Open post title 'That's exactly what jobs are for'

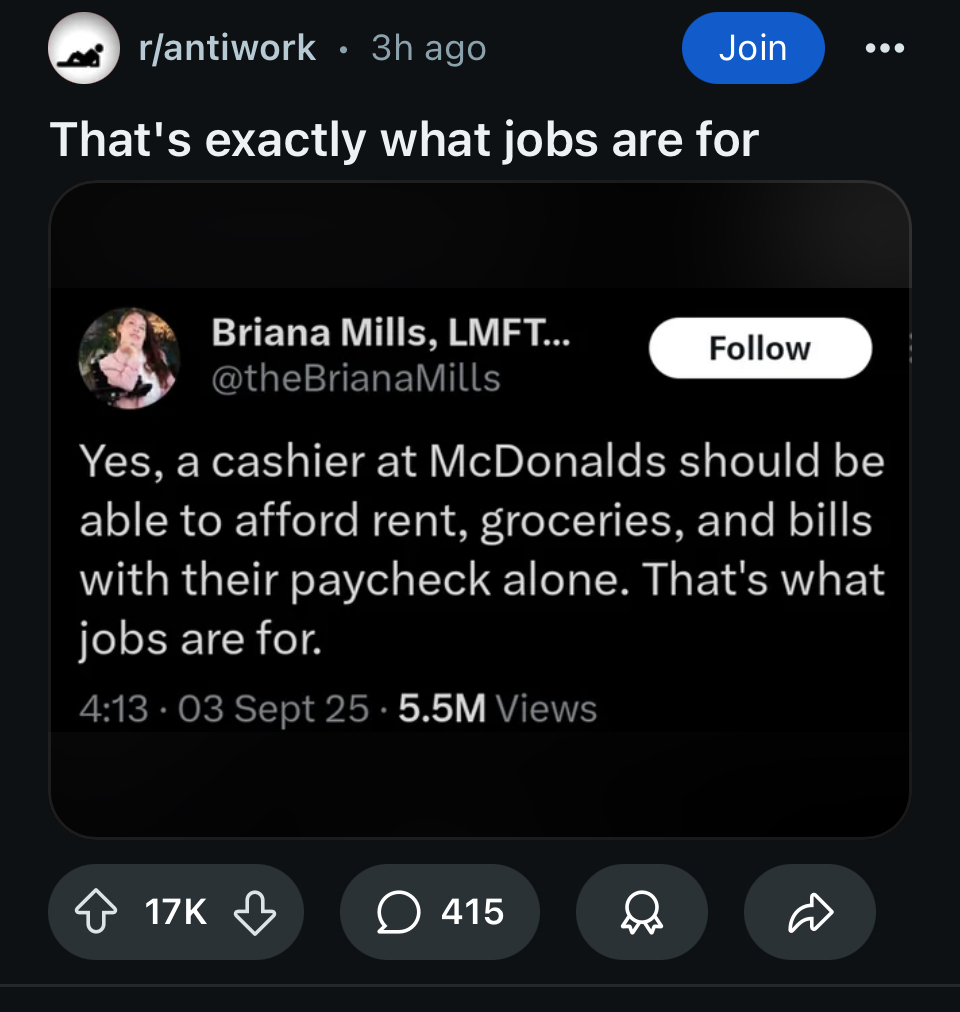pos(404,140)
